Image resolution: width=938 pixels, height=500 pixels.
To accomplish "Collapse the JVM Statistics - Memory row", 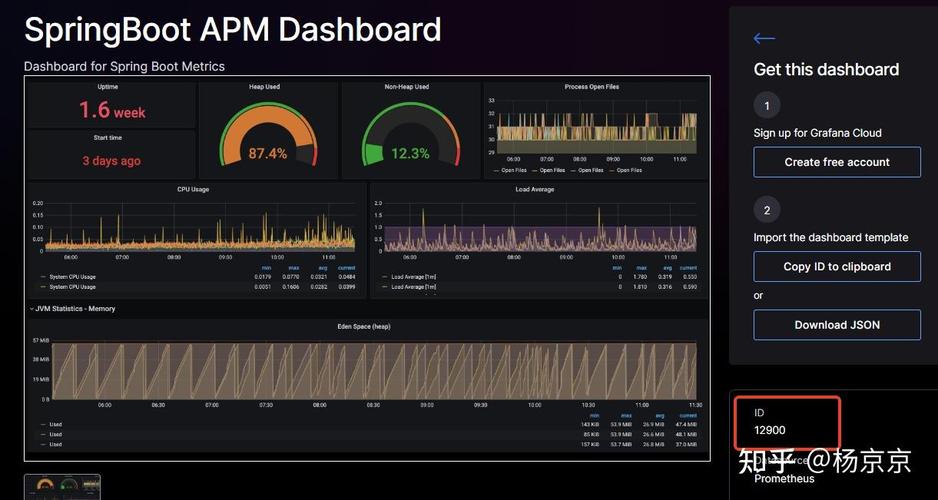I will pos(74,309).
